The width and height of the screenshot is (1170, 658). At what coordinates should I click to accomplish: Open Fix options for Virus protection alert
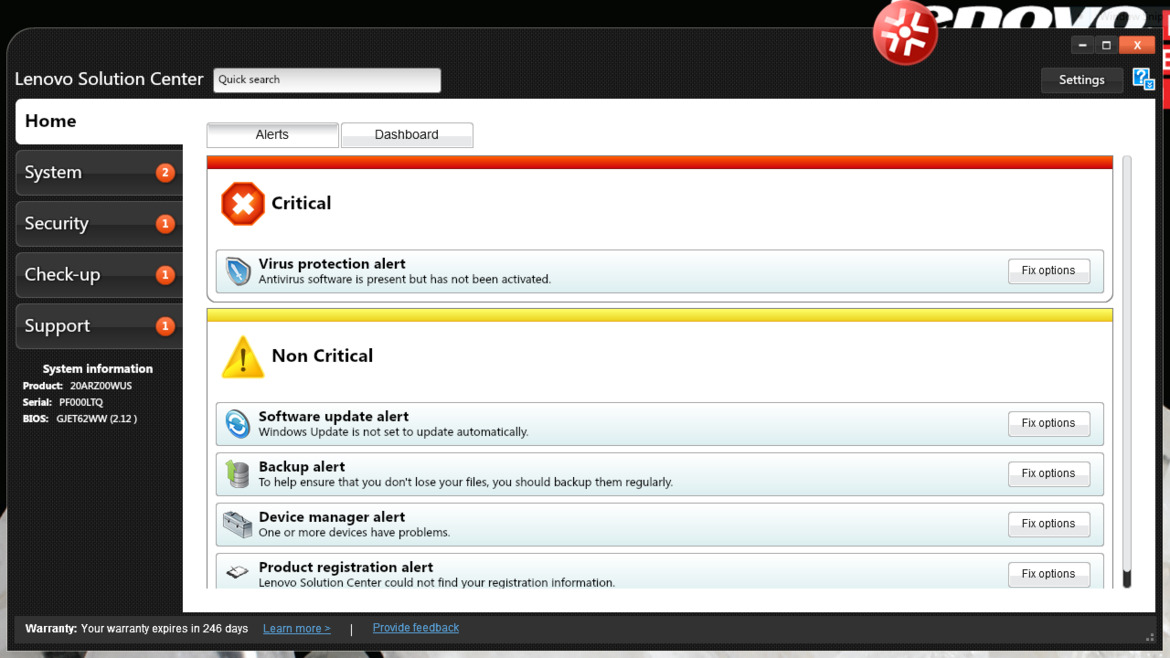click(x=1048, y=271)
